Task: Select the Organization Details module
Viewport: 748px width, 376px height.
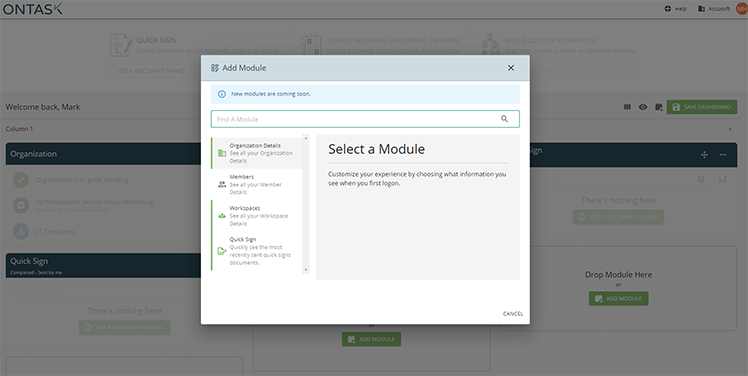Action: (258, 153)
